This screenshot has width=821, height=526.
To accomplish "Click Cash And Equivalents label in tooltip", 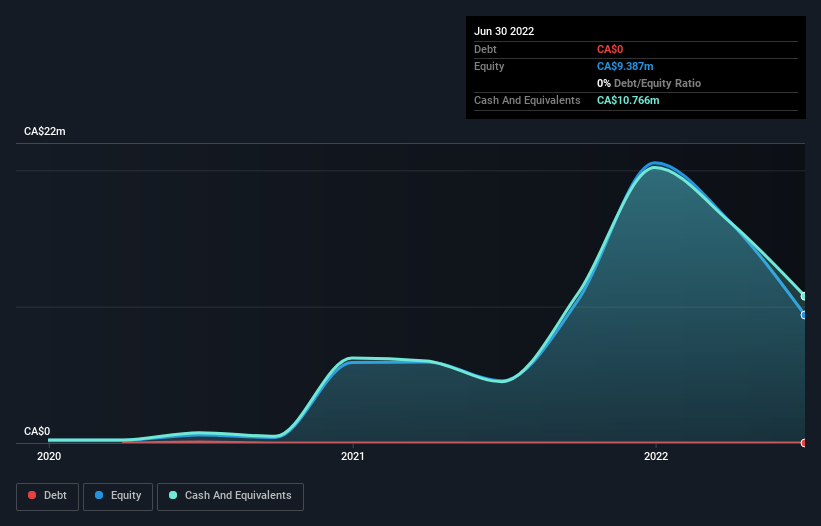I will 527,100.
